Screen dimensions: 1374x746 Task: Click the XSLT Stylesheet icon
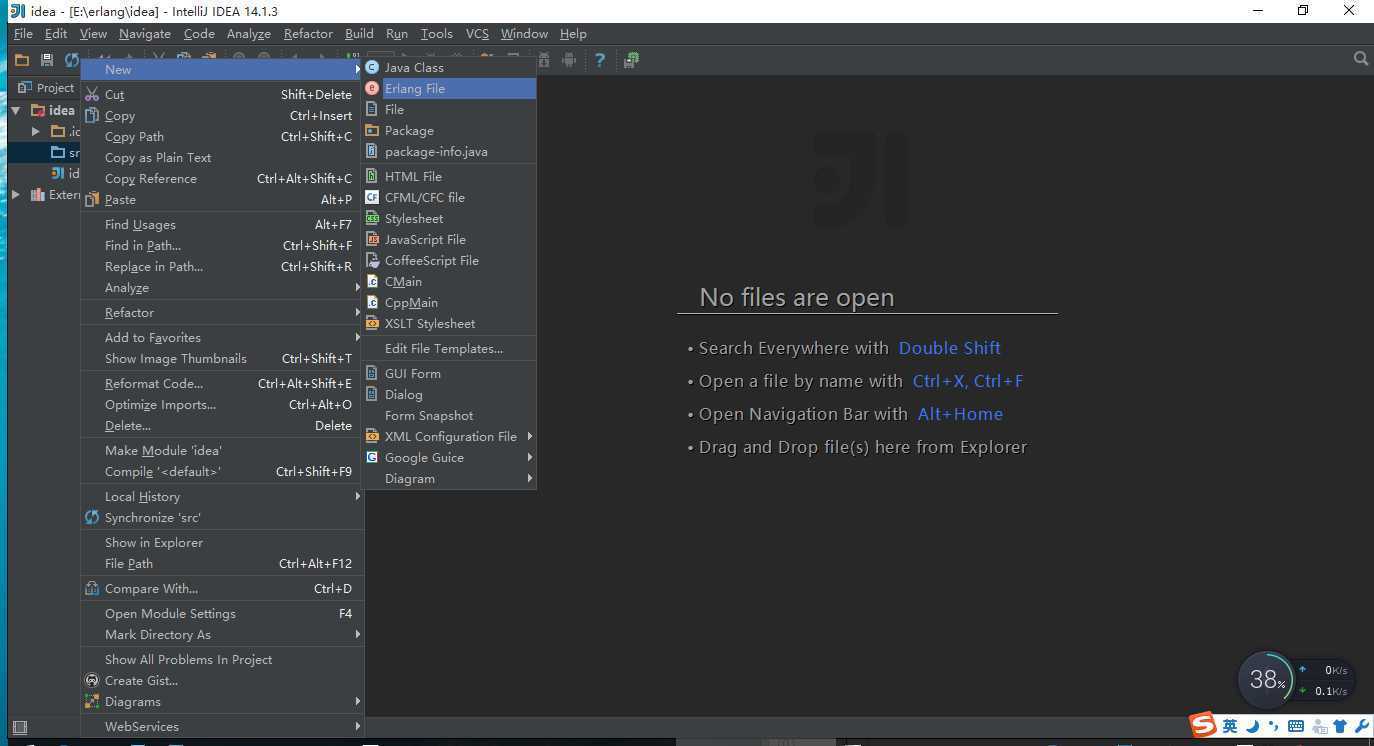point(372,323)
